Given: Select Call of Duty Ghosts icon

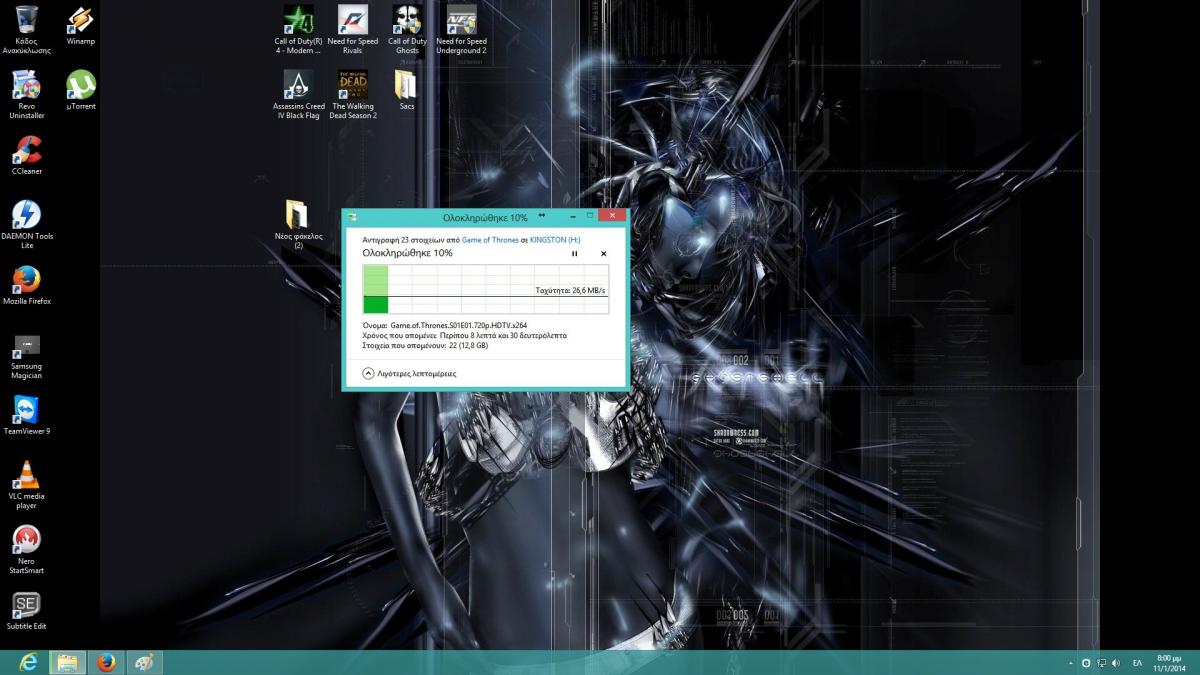Looking at the screenshot, I should tap(407, 30).
